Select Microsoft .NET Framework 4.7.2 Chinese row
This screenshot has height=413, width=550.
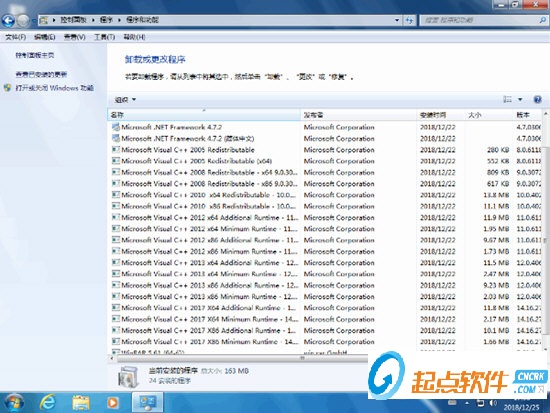pos(325,139)
